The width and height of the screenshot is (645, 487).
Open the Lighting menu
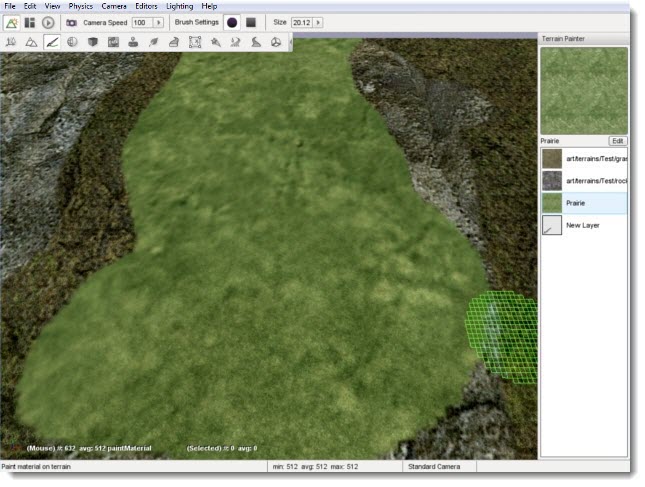(180, 6)
